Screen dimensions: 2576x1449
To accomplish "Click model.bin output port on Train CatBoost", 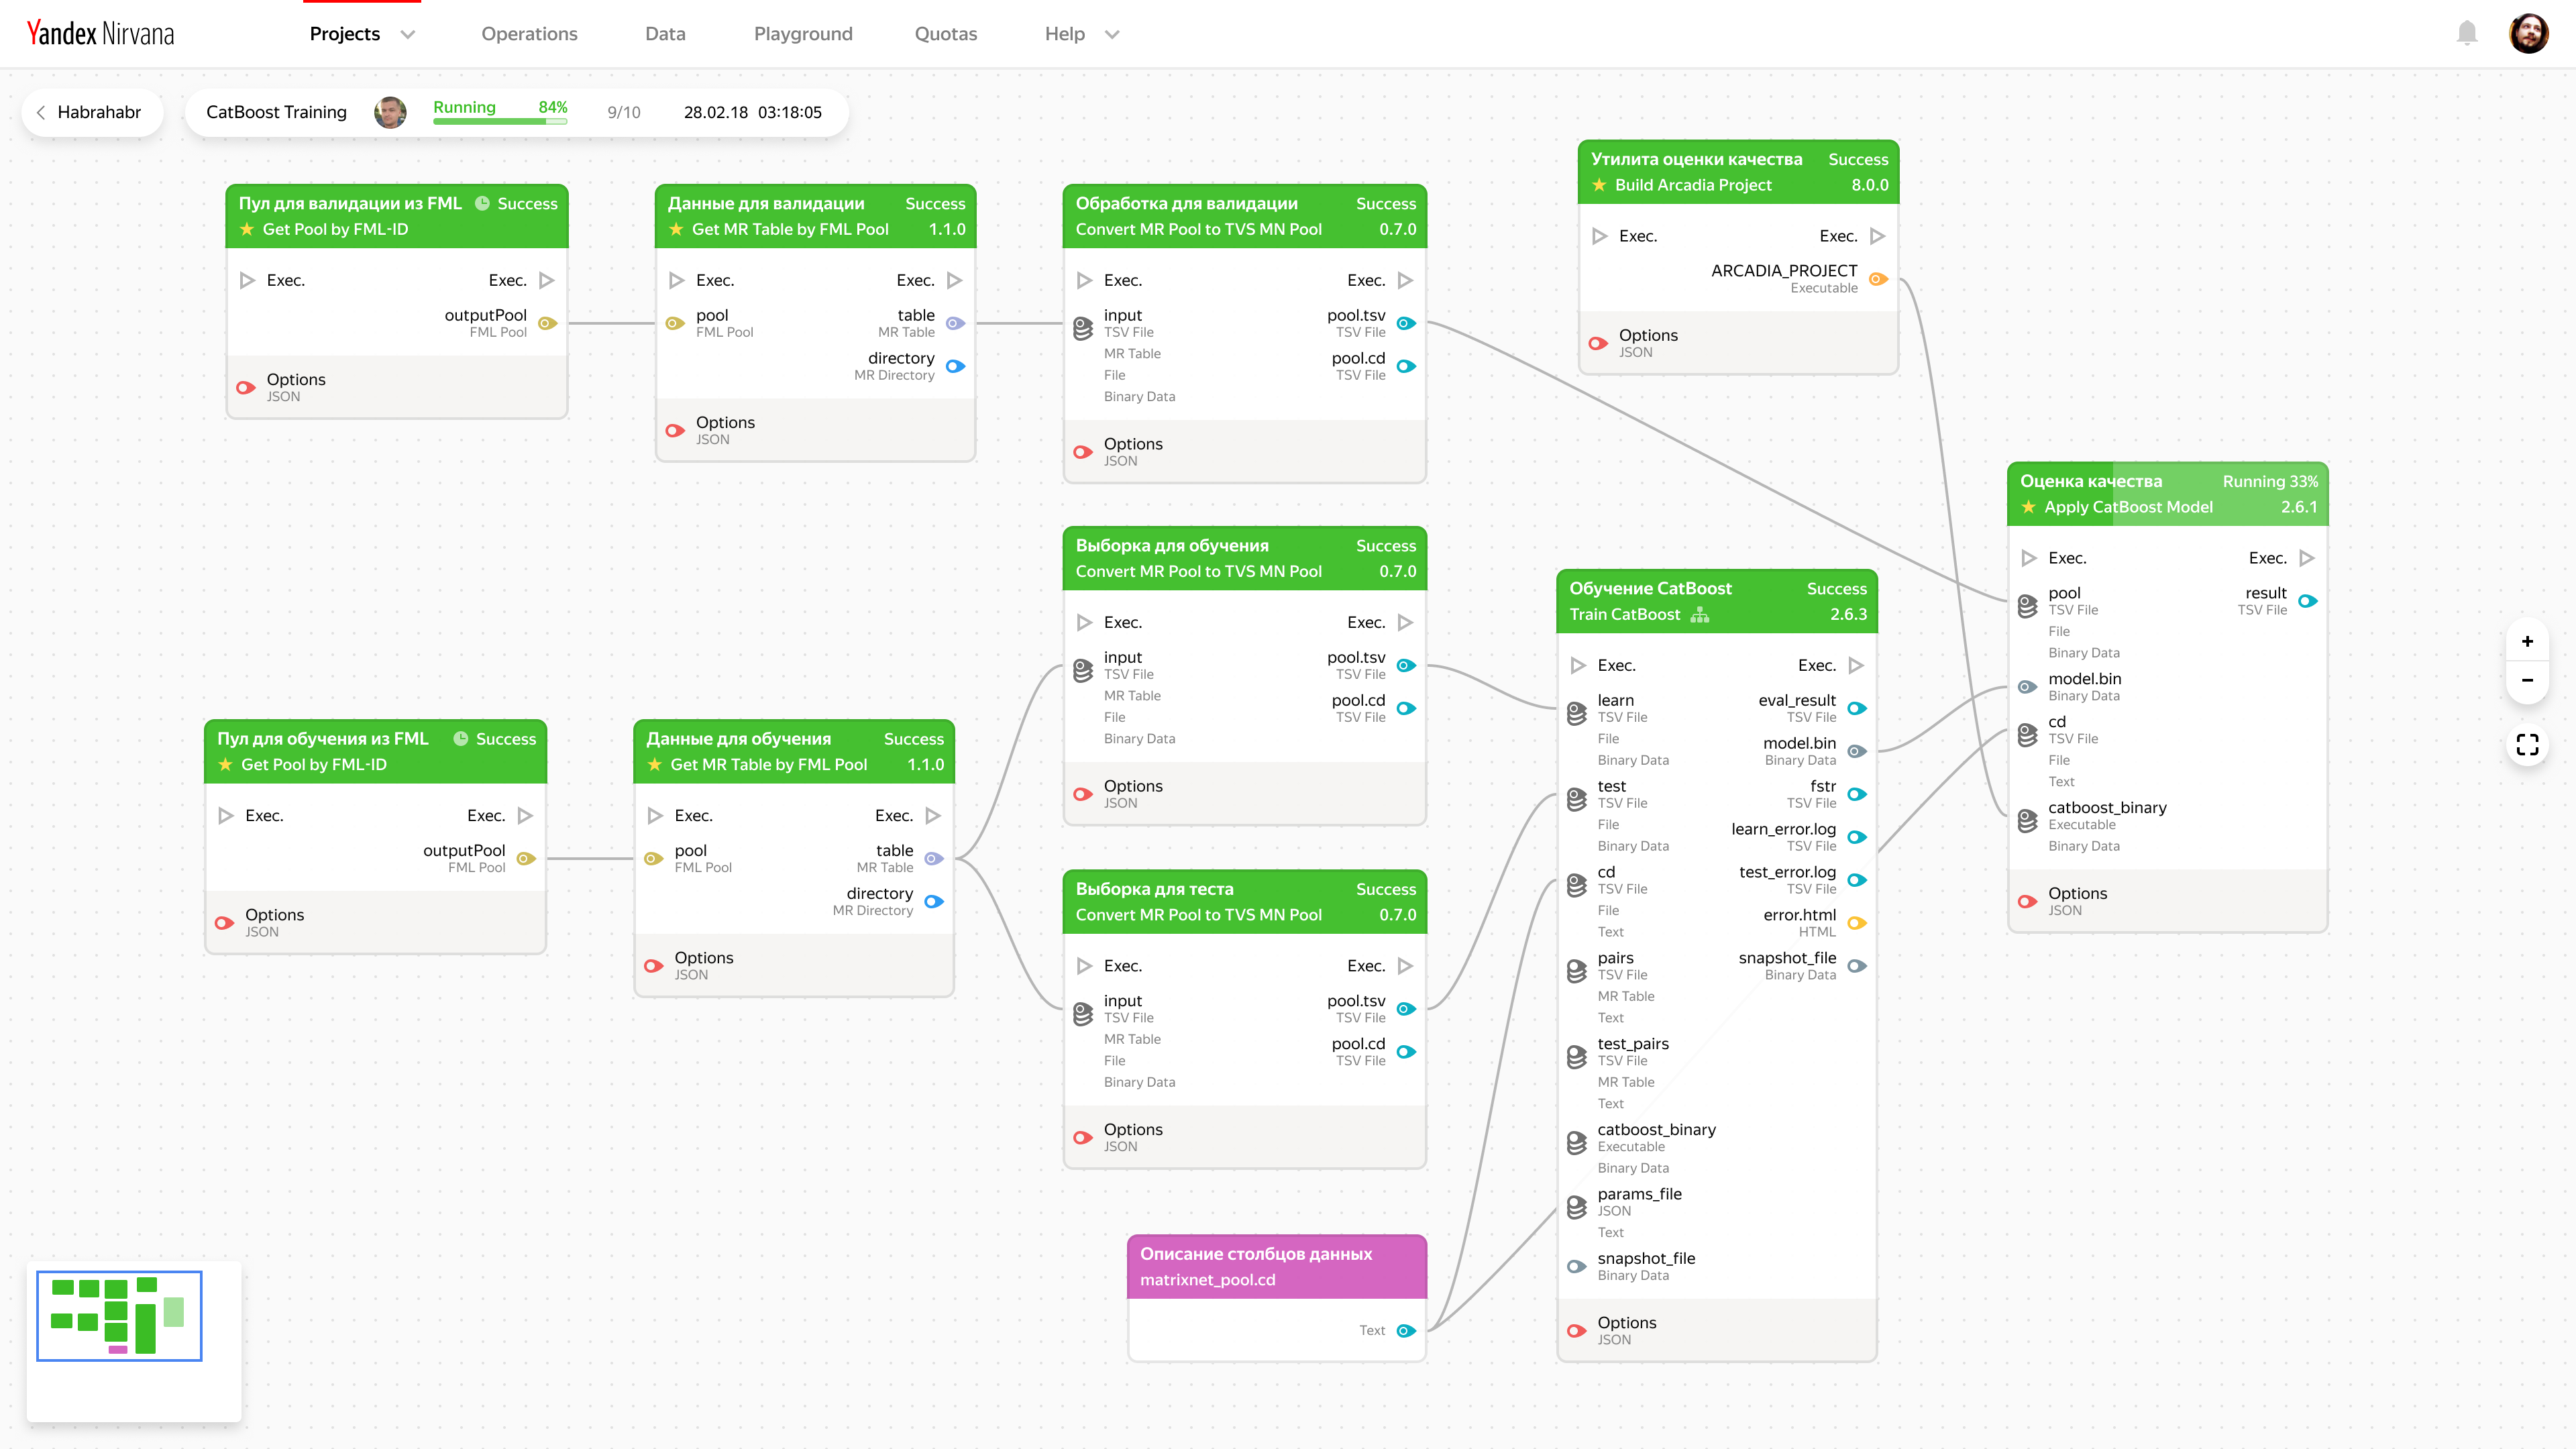I will (x=1857, y=751).
